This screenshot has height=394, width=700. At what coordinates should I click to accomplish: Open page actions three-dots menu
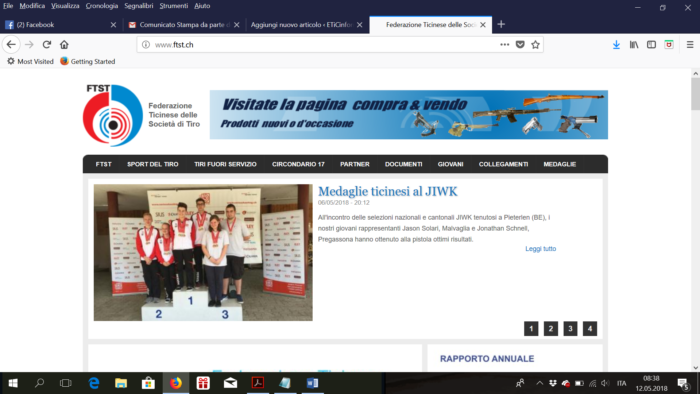point(504,45)
